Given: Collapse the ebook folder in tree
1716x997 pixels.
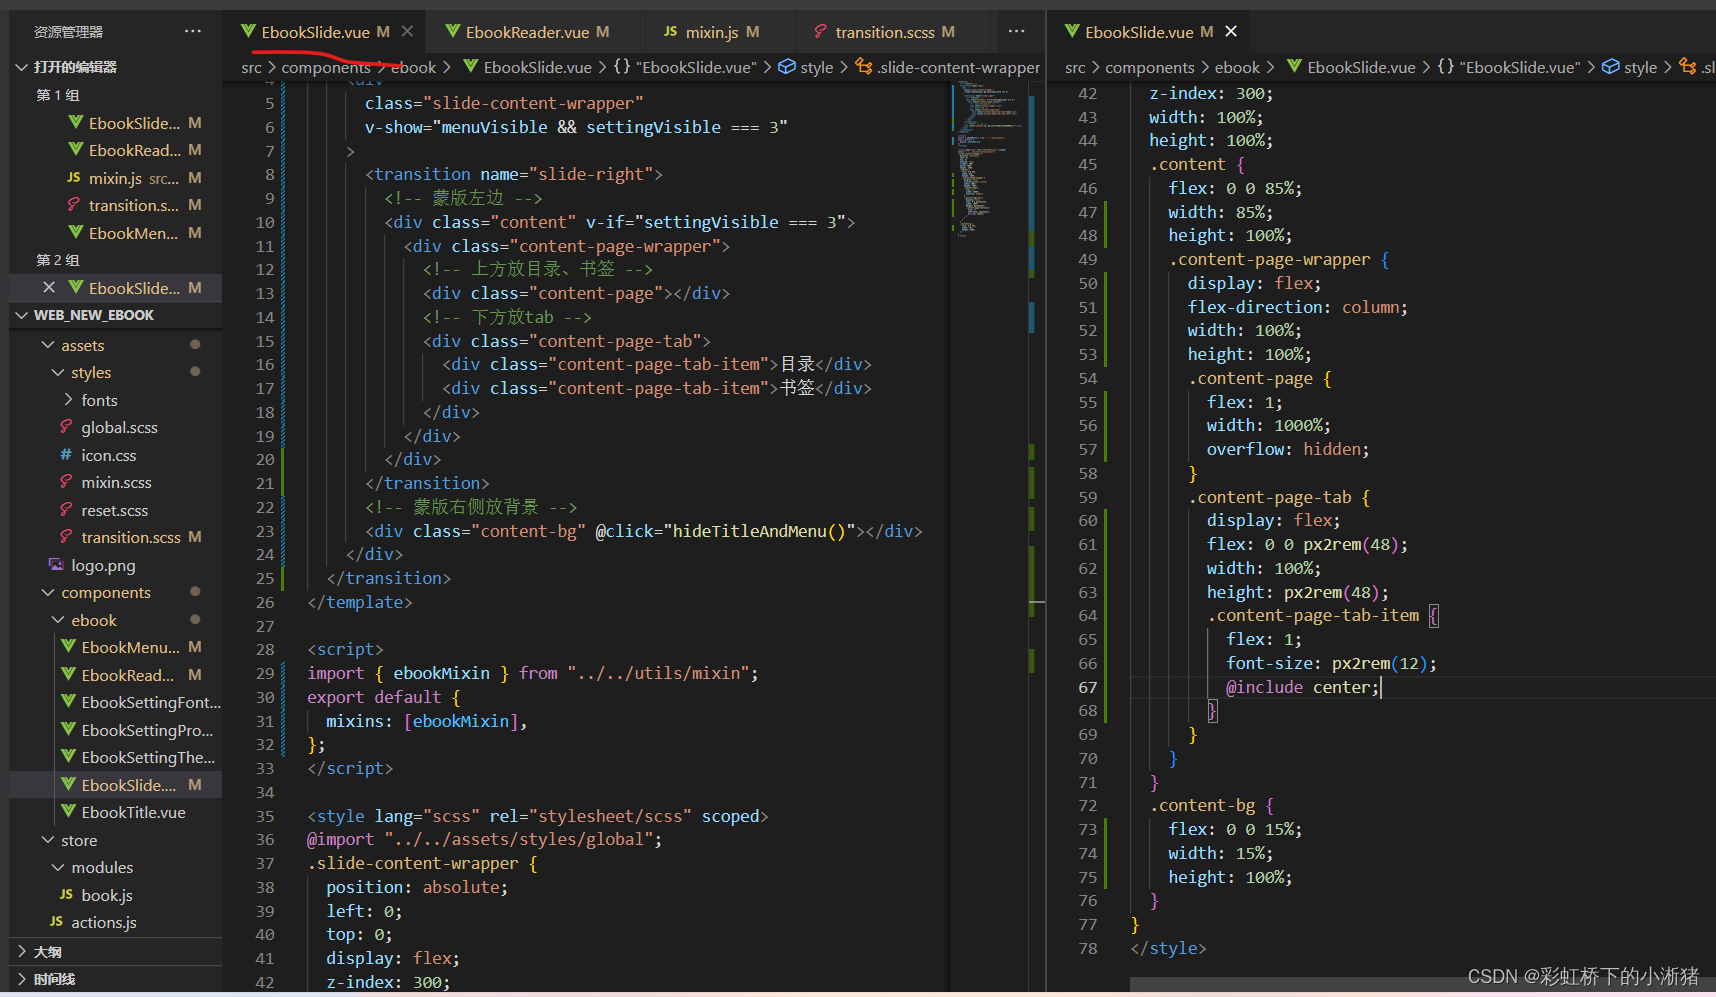Looking at the screenshot, I should click(57, 620).
